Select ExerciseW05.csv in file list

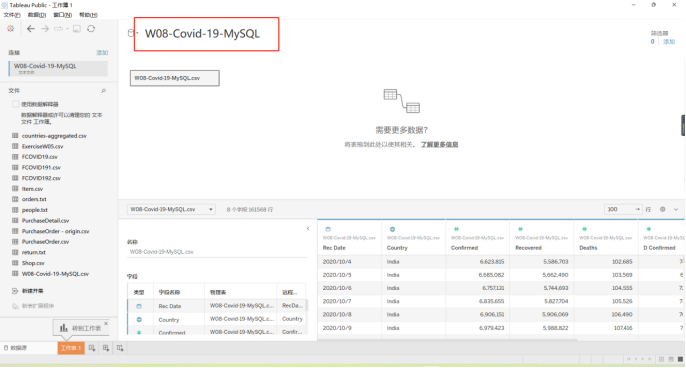(x=42, y=146)
